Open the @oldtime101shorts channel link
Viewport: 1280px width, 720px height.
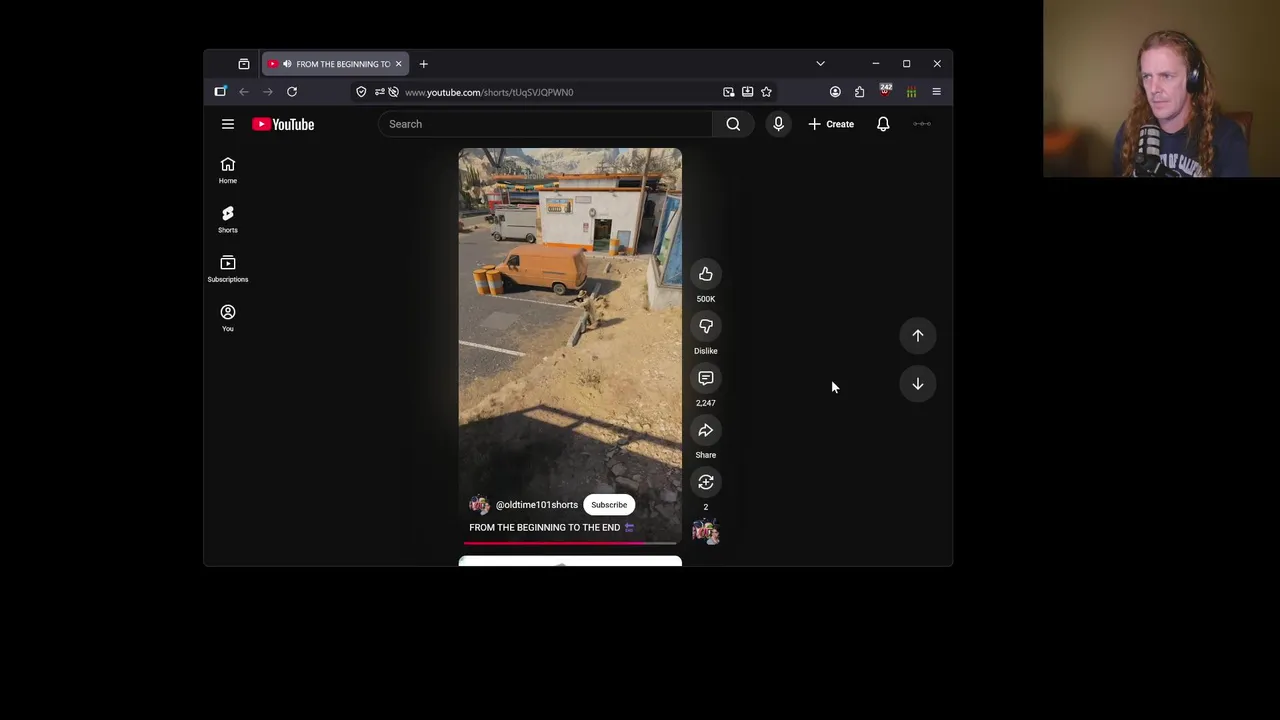[x=537, y=505]
